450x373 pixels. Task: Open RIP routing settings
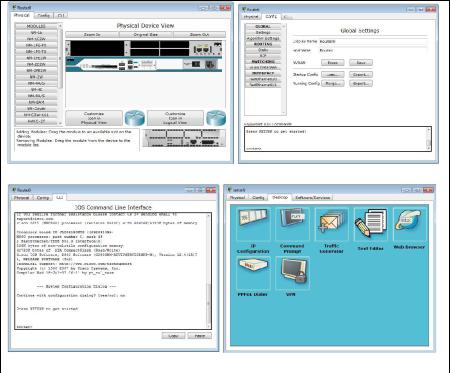click(x=263, y=56)
